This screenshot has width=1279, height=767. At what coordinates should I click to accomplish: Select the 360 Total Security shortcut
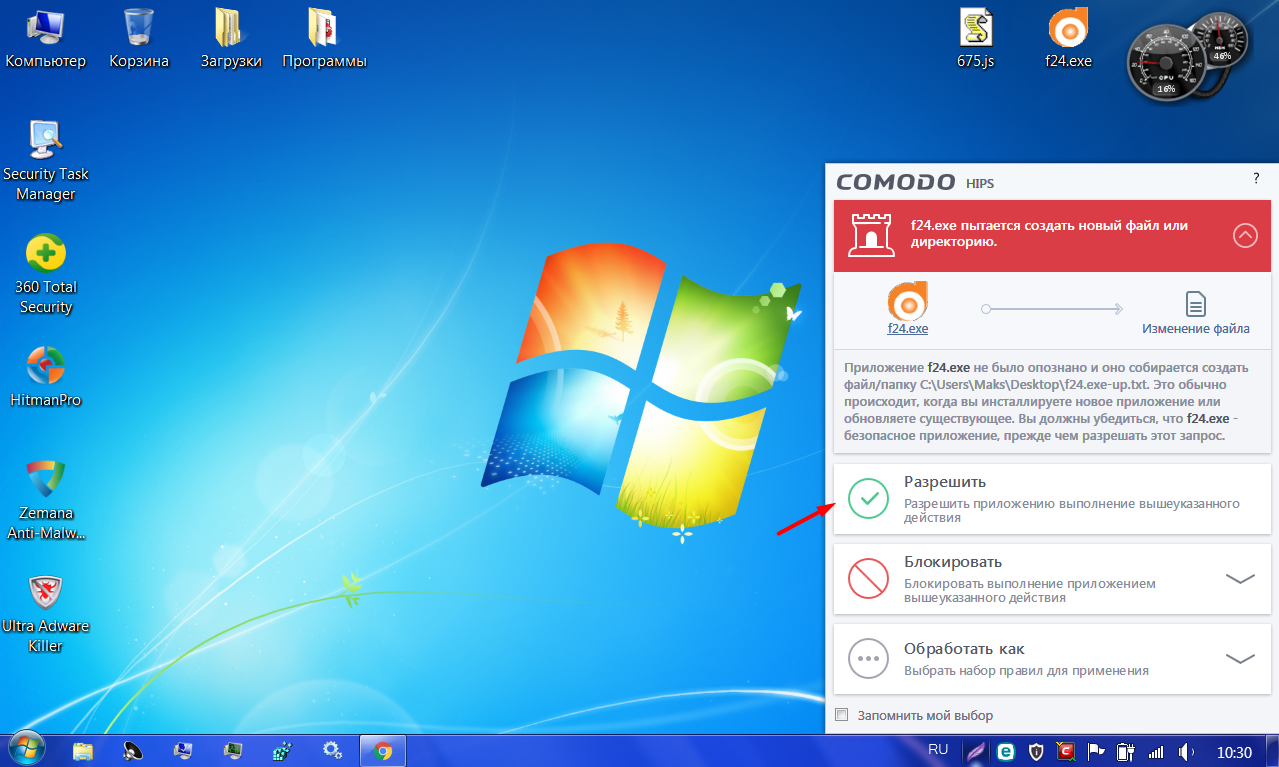tap(46, 274)
